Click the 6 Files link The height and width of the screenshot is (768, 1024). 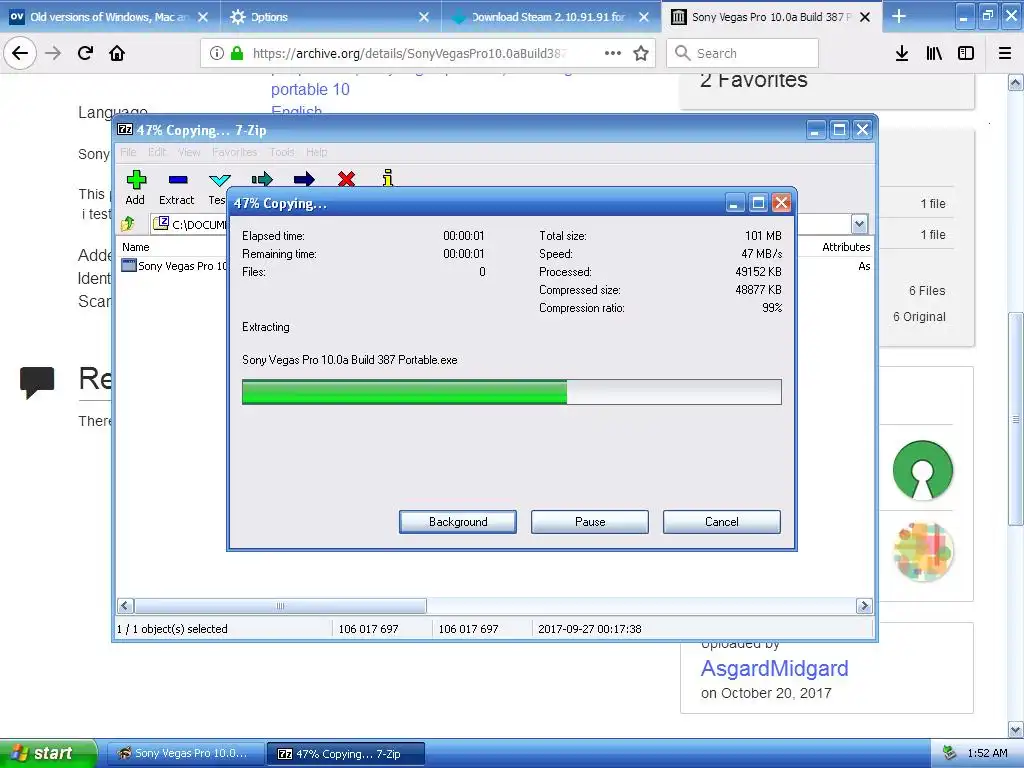pos(927,291)
